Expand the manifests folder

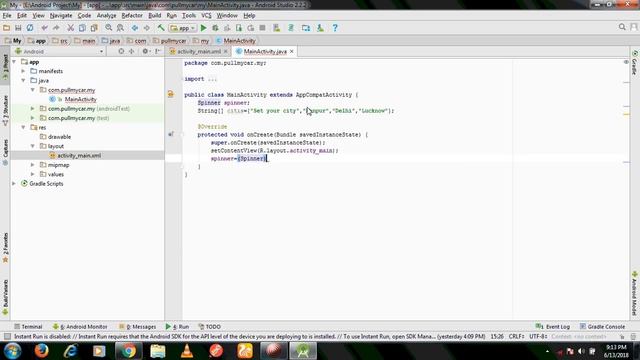[x=24, y=71]
